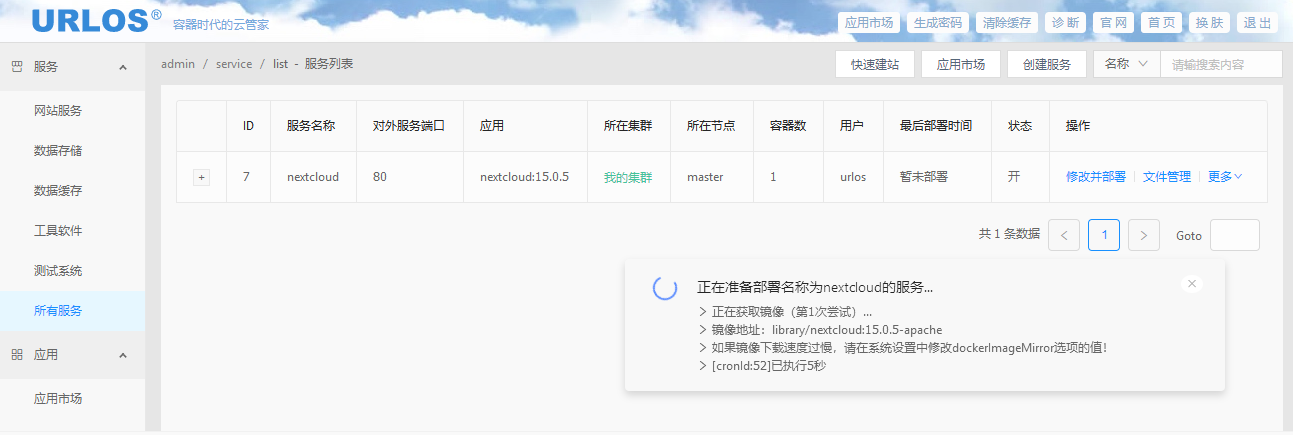The height and width of the screenshot is (435, 1293).
Task: Click the urlos user cell
Action: 853,177
